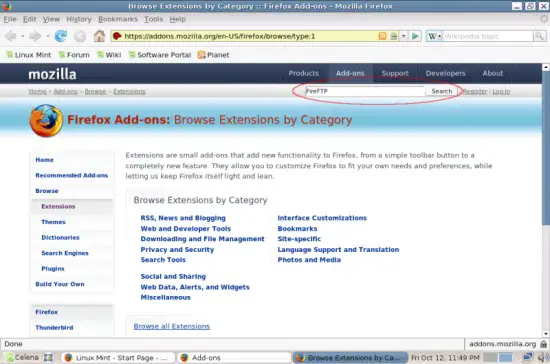
Task: Click the Wikipedia topic search field
Action: [488, 36]
